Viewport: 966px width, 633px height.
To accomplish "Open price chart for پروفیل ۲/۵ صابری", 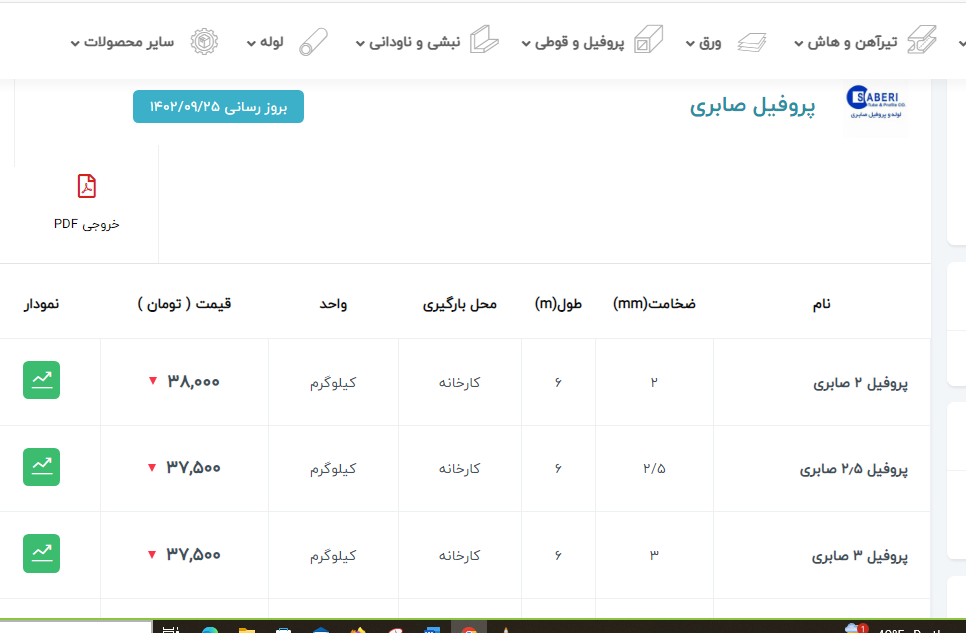I will coord(41,467).
